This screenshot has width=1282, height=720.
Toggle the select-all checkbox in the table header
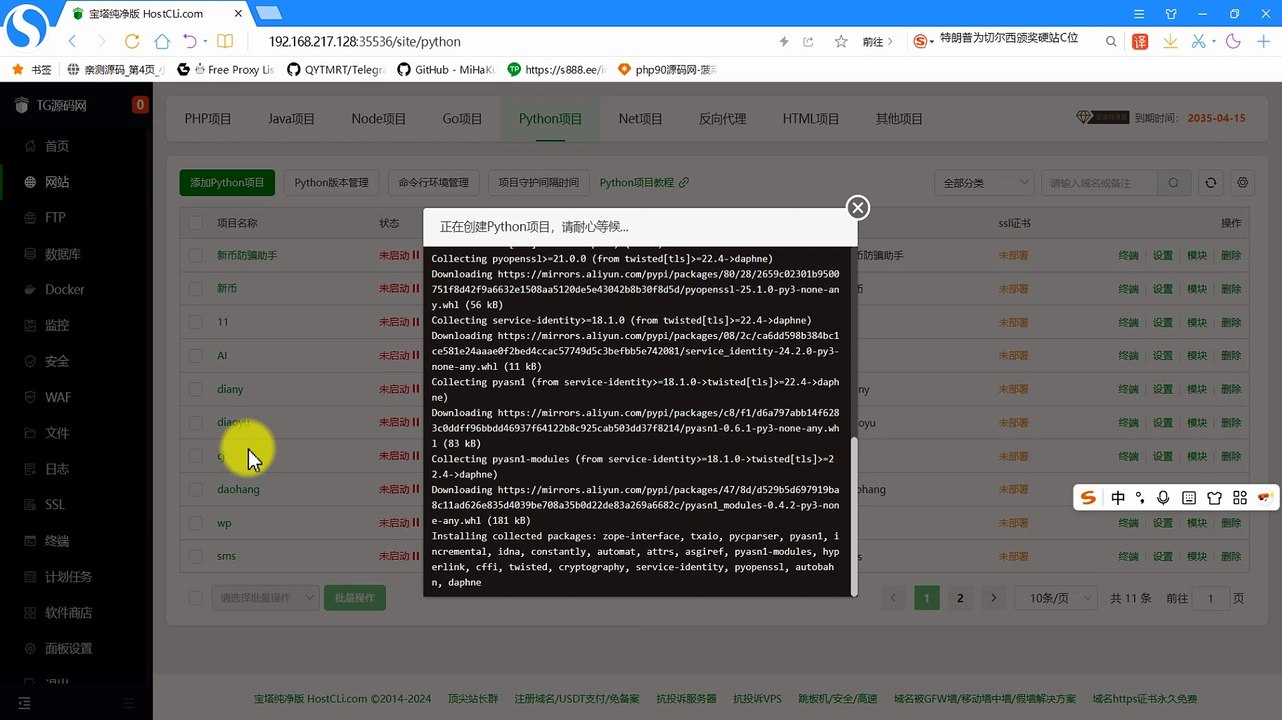point(196,223)
